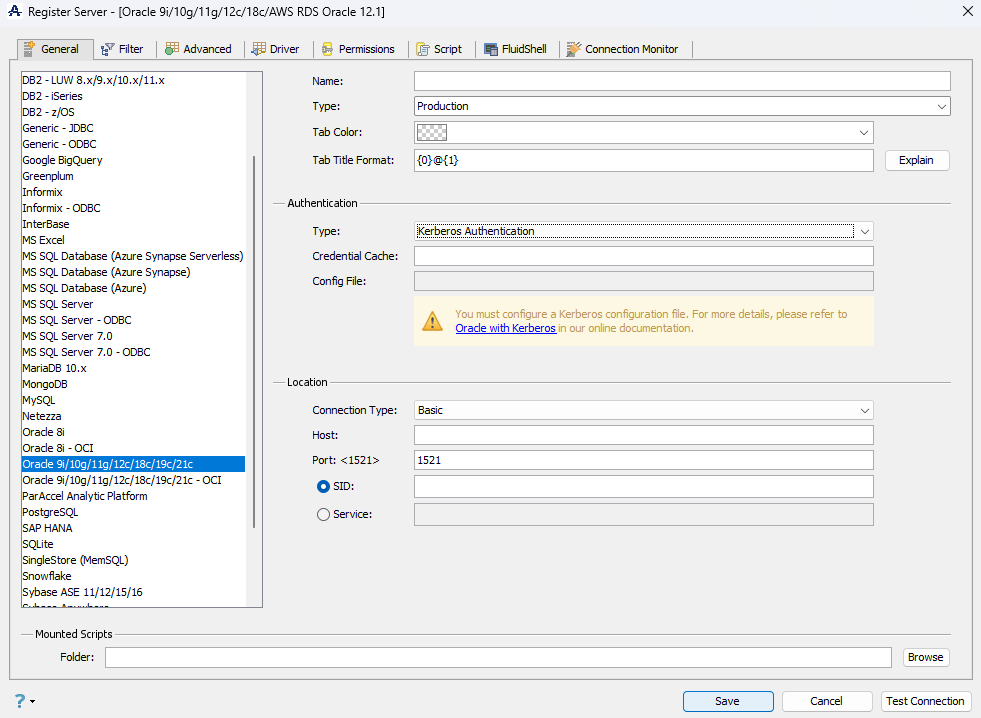Click the FluidShell tab icon

pos(491,49)
